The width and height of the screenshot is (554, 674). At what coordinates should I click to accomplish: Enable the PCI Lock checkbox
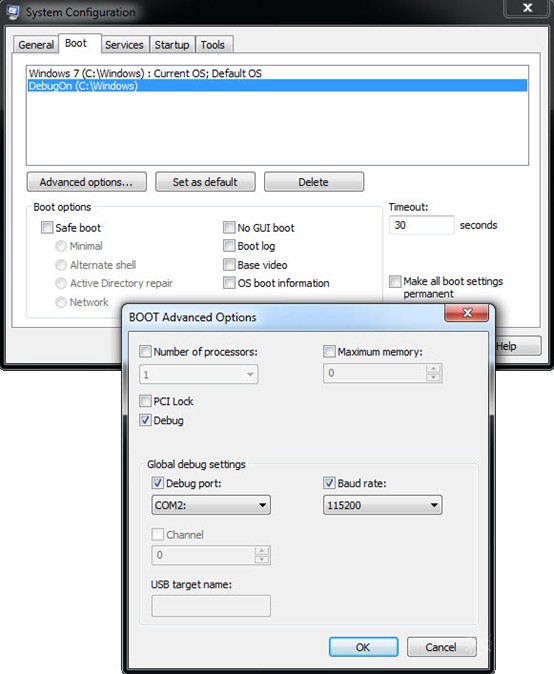(x=145, y=401)
